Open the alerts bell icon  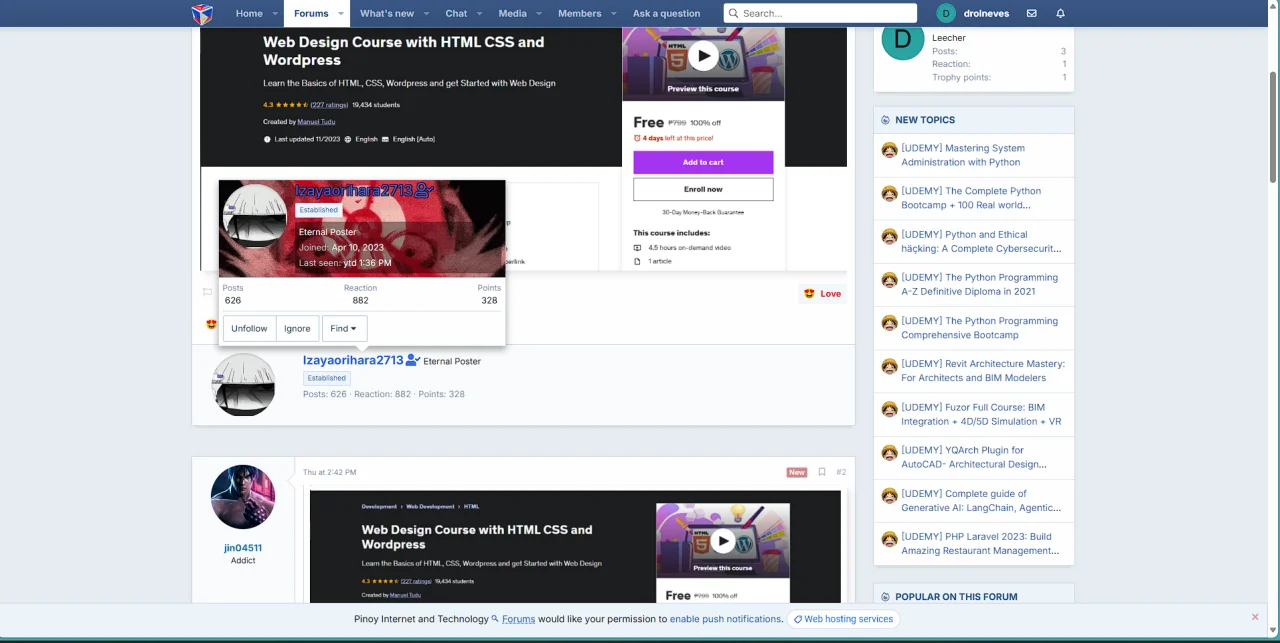tap(1060, 13)
